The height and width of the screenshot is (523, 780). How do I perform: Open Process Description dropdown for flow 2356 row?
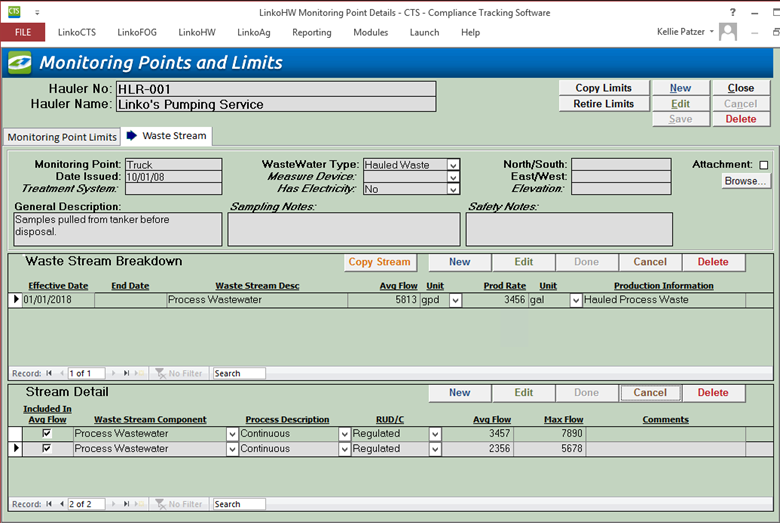click(x=344, y=449)
